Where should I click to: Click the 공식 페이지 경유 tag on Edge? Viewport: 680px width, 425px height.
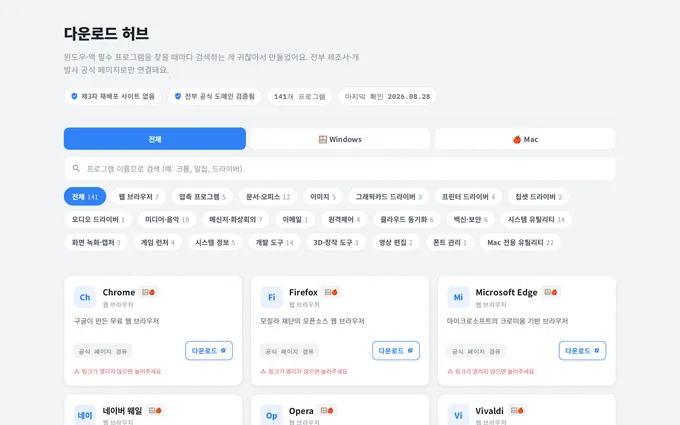coord(476,351)
